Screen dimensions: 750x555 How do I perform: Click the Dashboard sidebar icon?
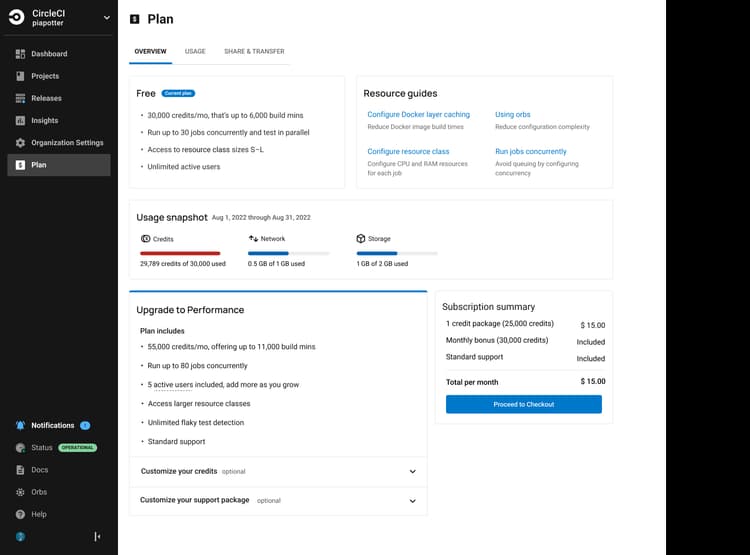pos(20,54)
